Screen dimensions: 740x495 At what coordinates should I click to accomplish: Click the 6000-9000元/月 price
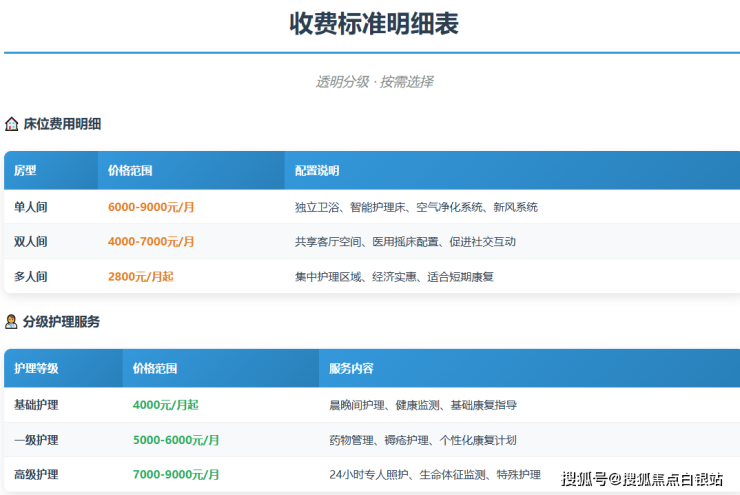(x=151, y=207)
